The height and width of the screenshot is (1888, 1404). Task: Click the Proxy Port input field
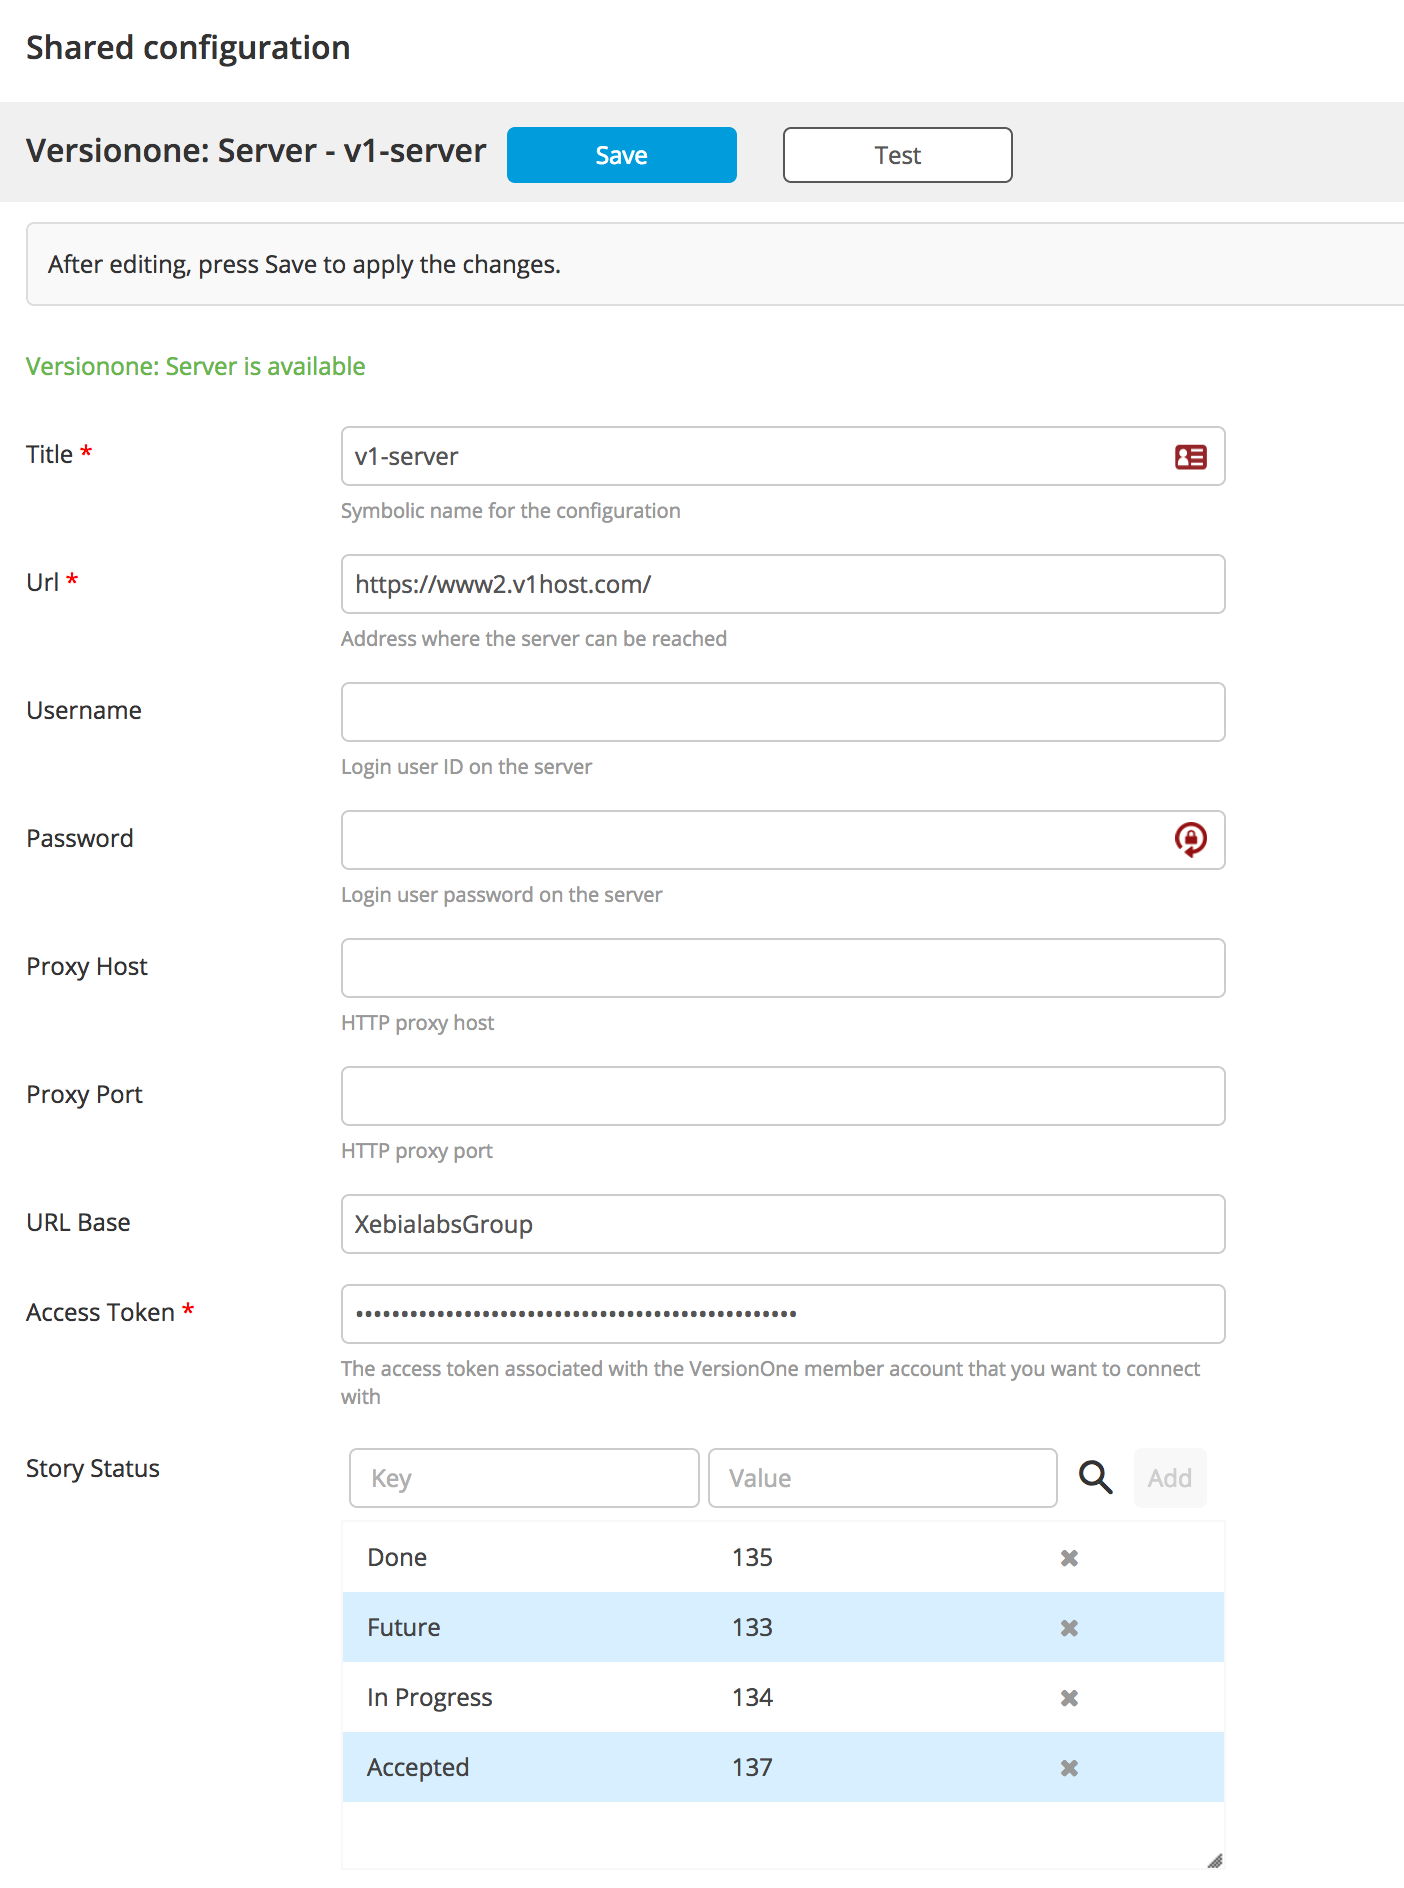(782, 1096)
